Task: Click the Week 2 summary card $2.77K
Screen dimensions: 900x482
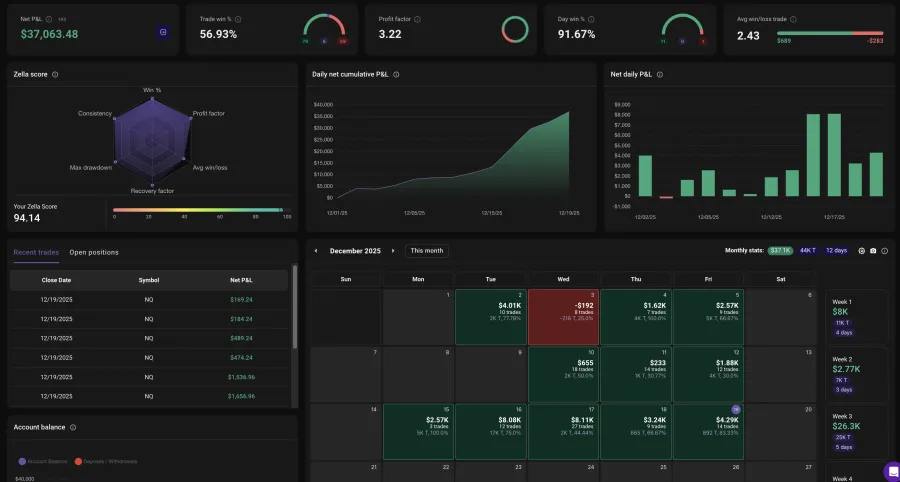Action: tap(856, 374)
